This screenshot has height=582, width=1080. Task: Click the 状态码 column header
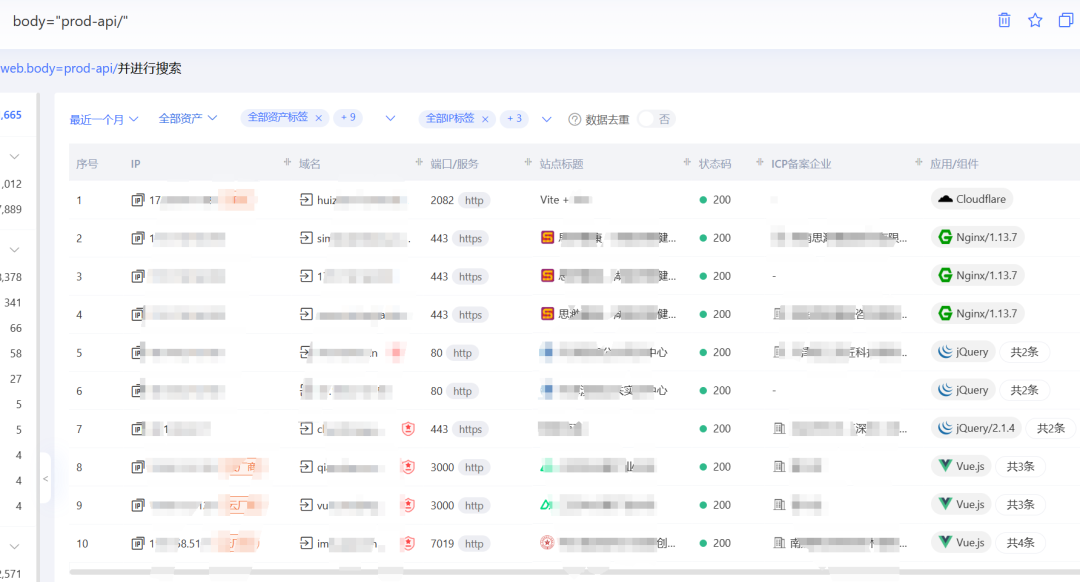[x=715, y=164]
